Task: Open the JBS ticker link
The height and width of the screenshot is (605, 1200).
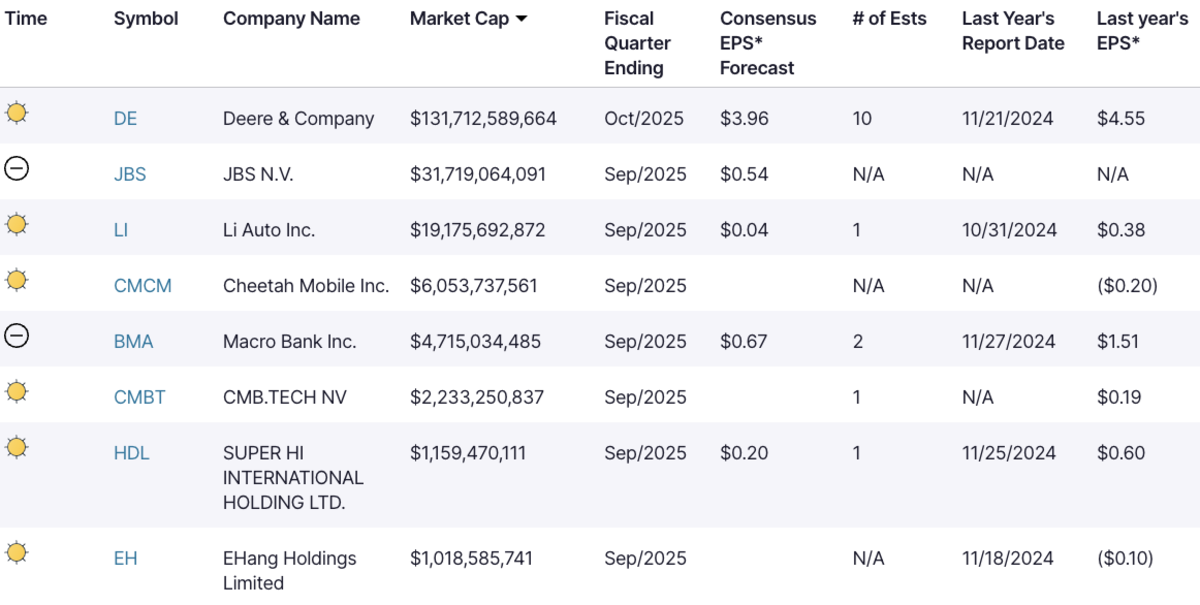Action: click(x=130, y=175)
